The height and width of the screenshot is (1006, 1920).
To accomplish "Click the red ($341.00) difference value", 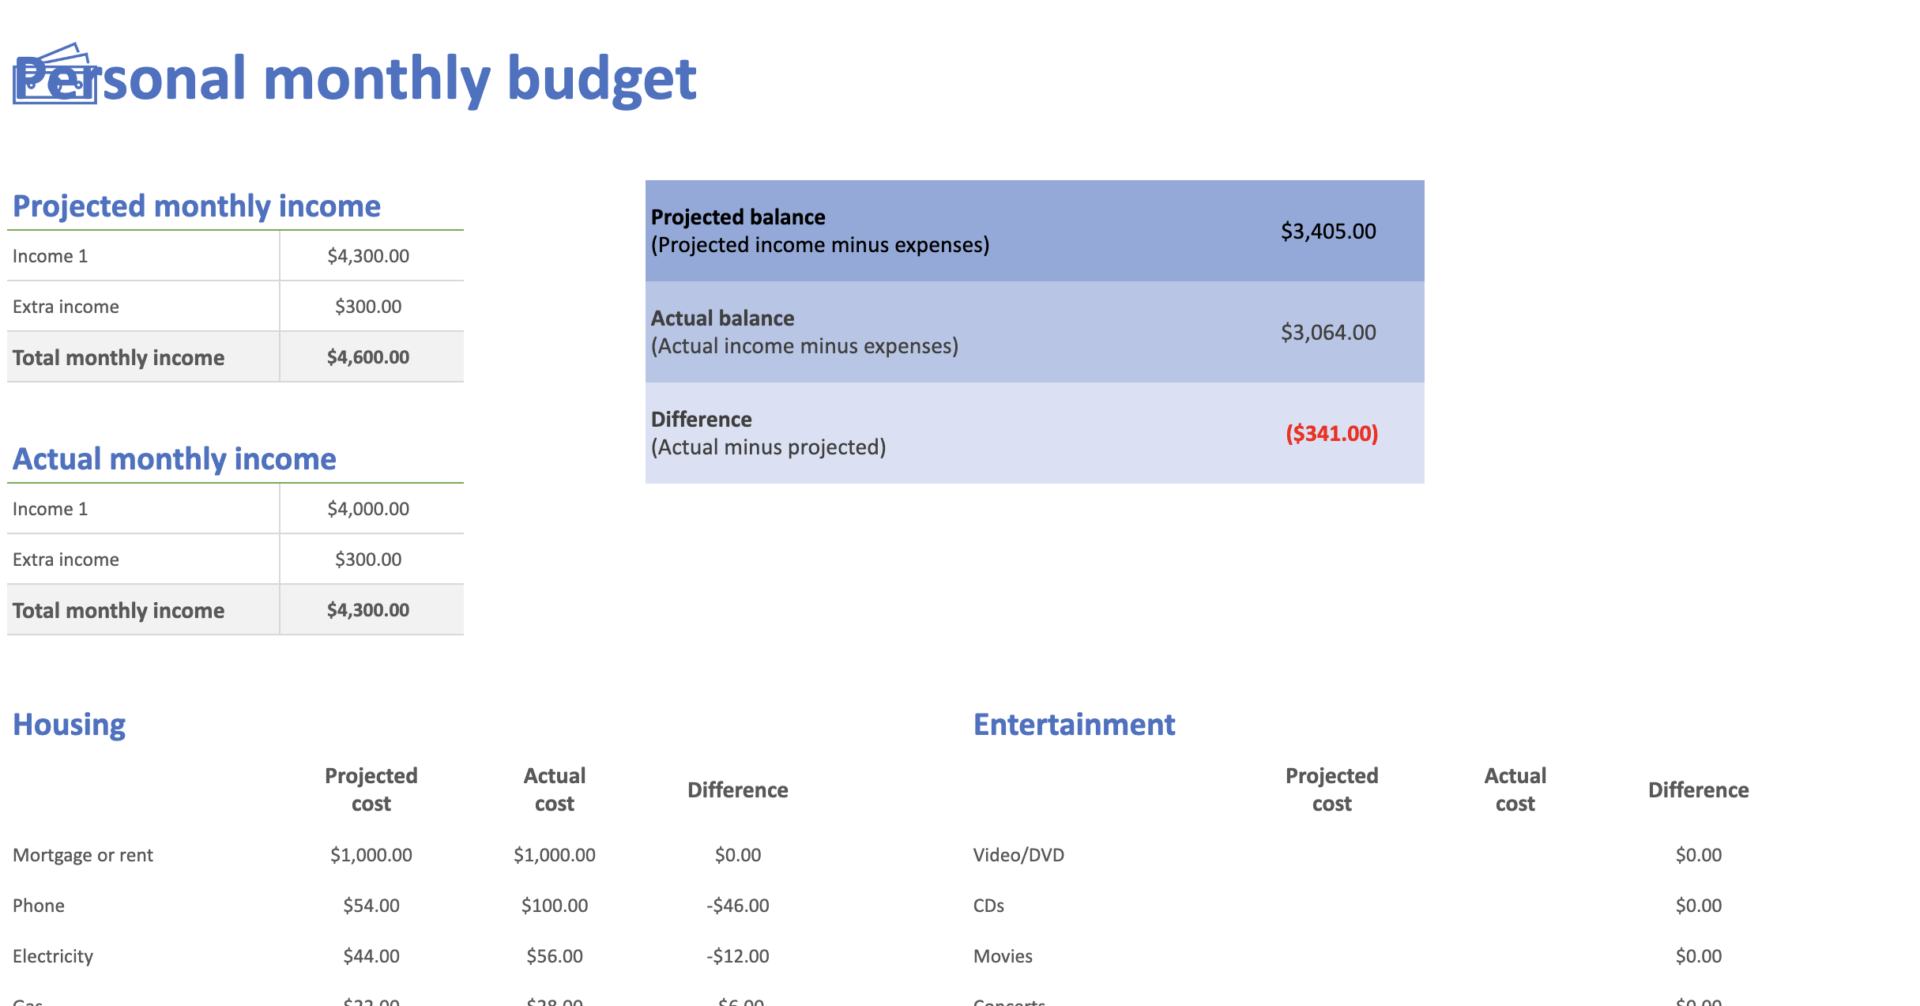I will click(1331, 433).
